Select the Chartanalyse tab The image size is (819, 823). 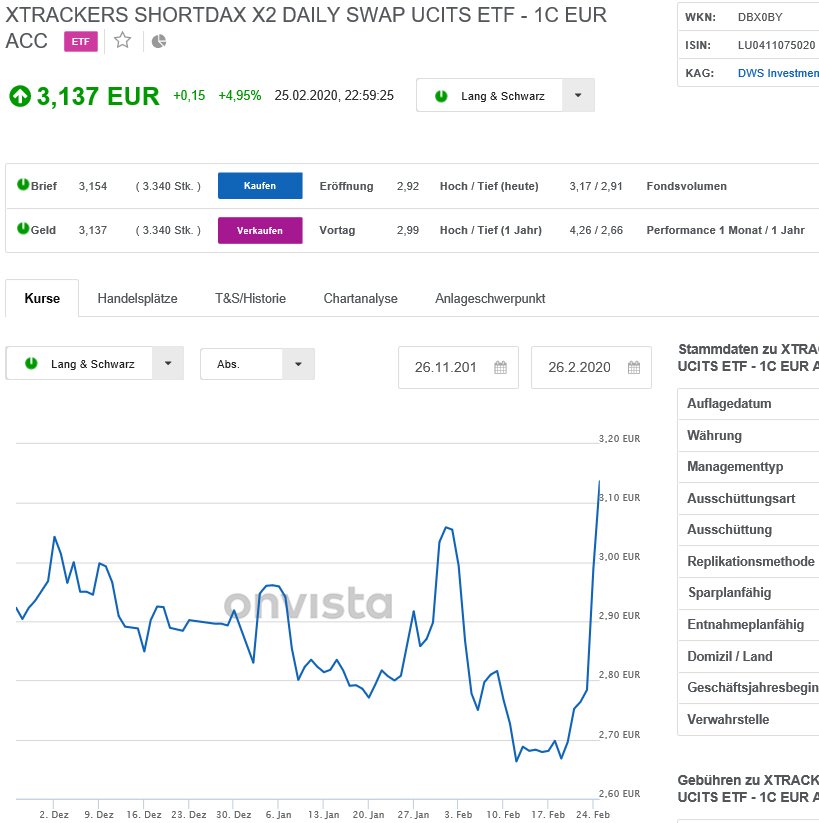[360, 298]
